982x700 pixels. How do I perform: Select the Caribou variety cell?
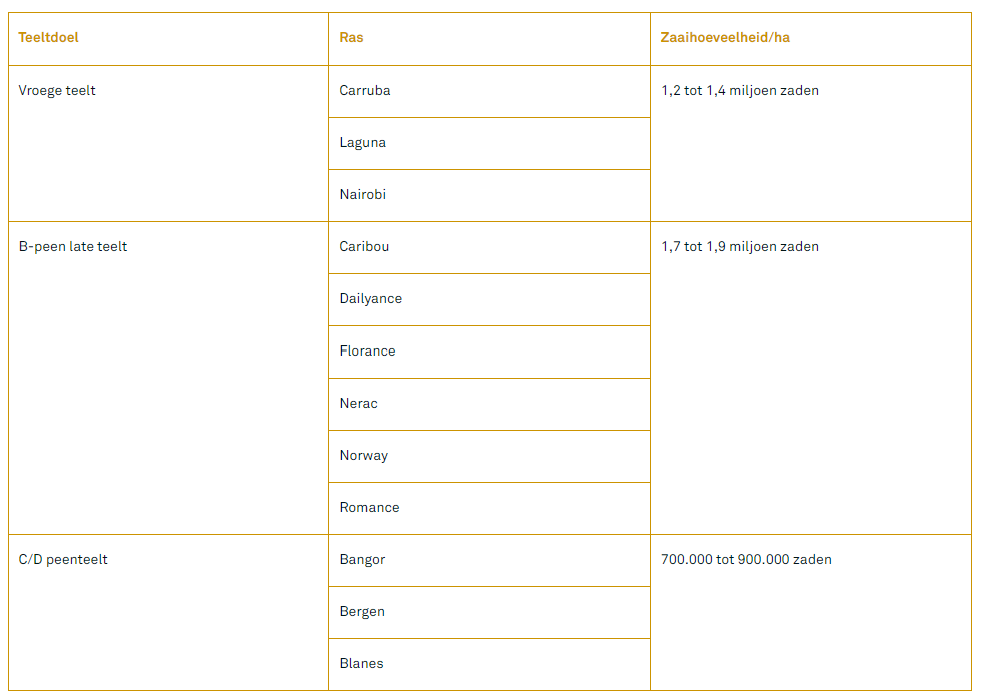[x=365, y=247]
